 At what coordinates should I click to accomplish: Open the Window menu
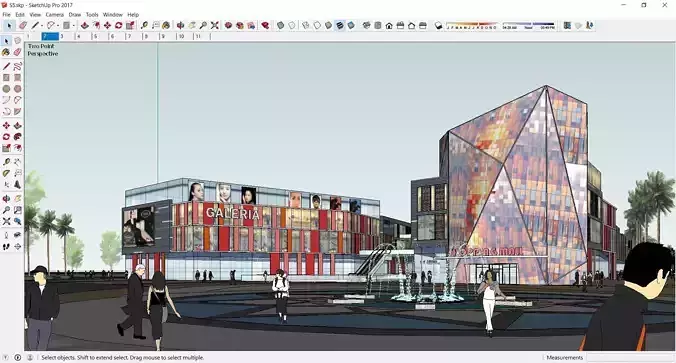click(113, 14)
